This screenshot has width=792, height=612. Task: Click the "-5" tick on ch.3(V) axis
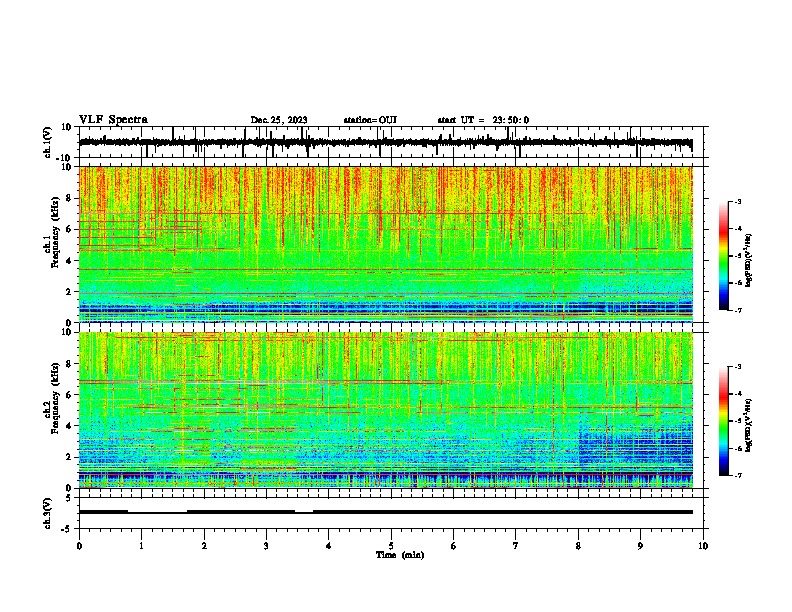point(67,529)
